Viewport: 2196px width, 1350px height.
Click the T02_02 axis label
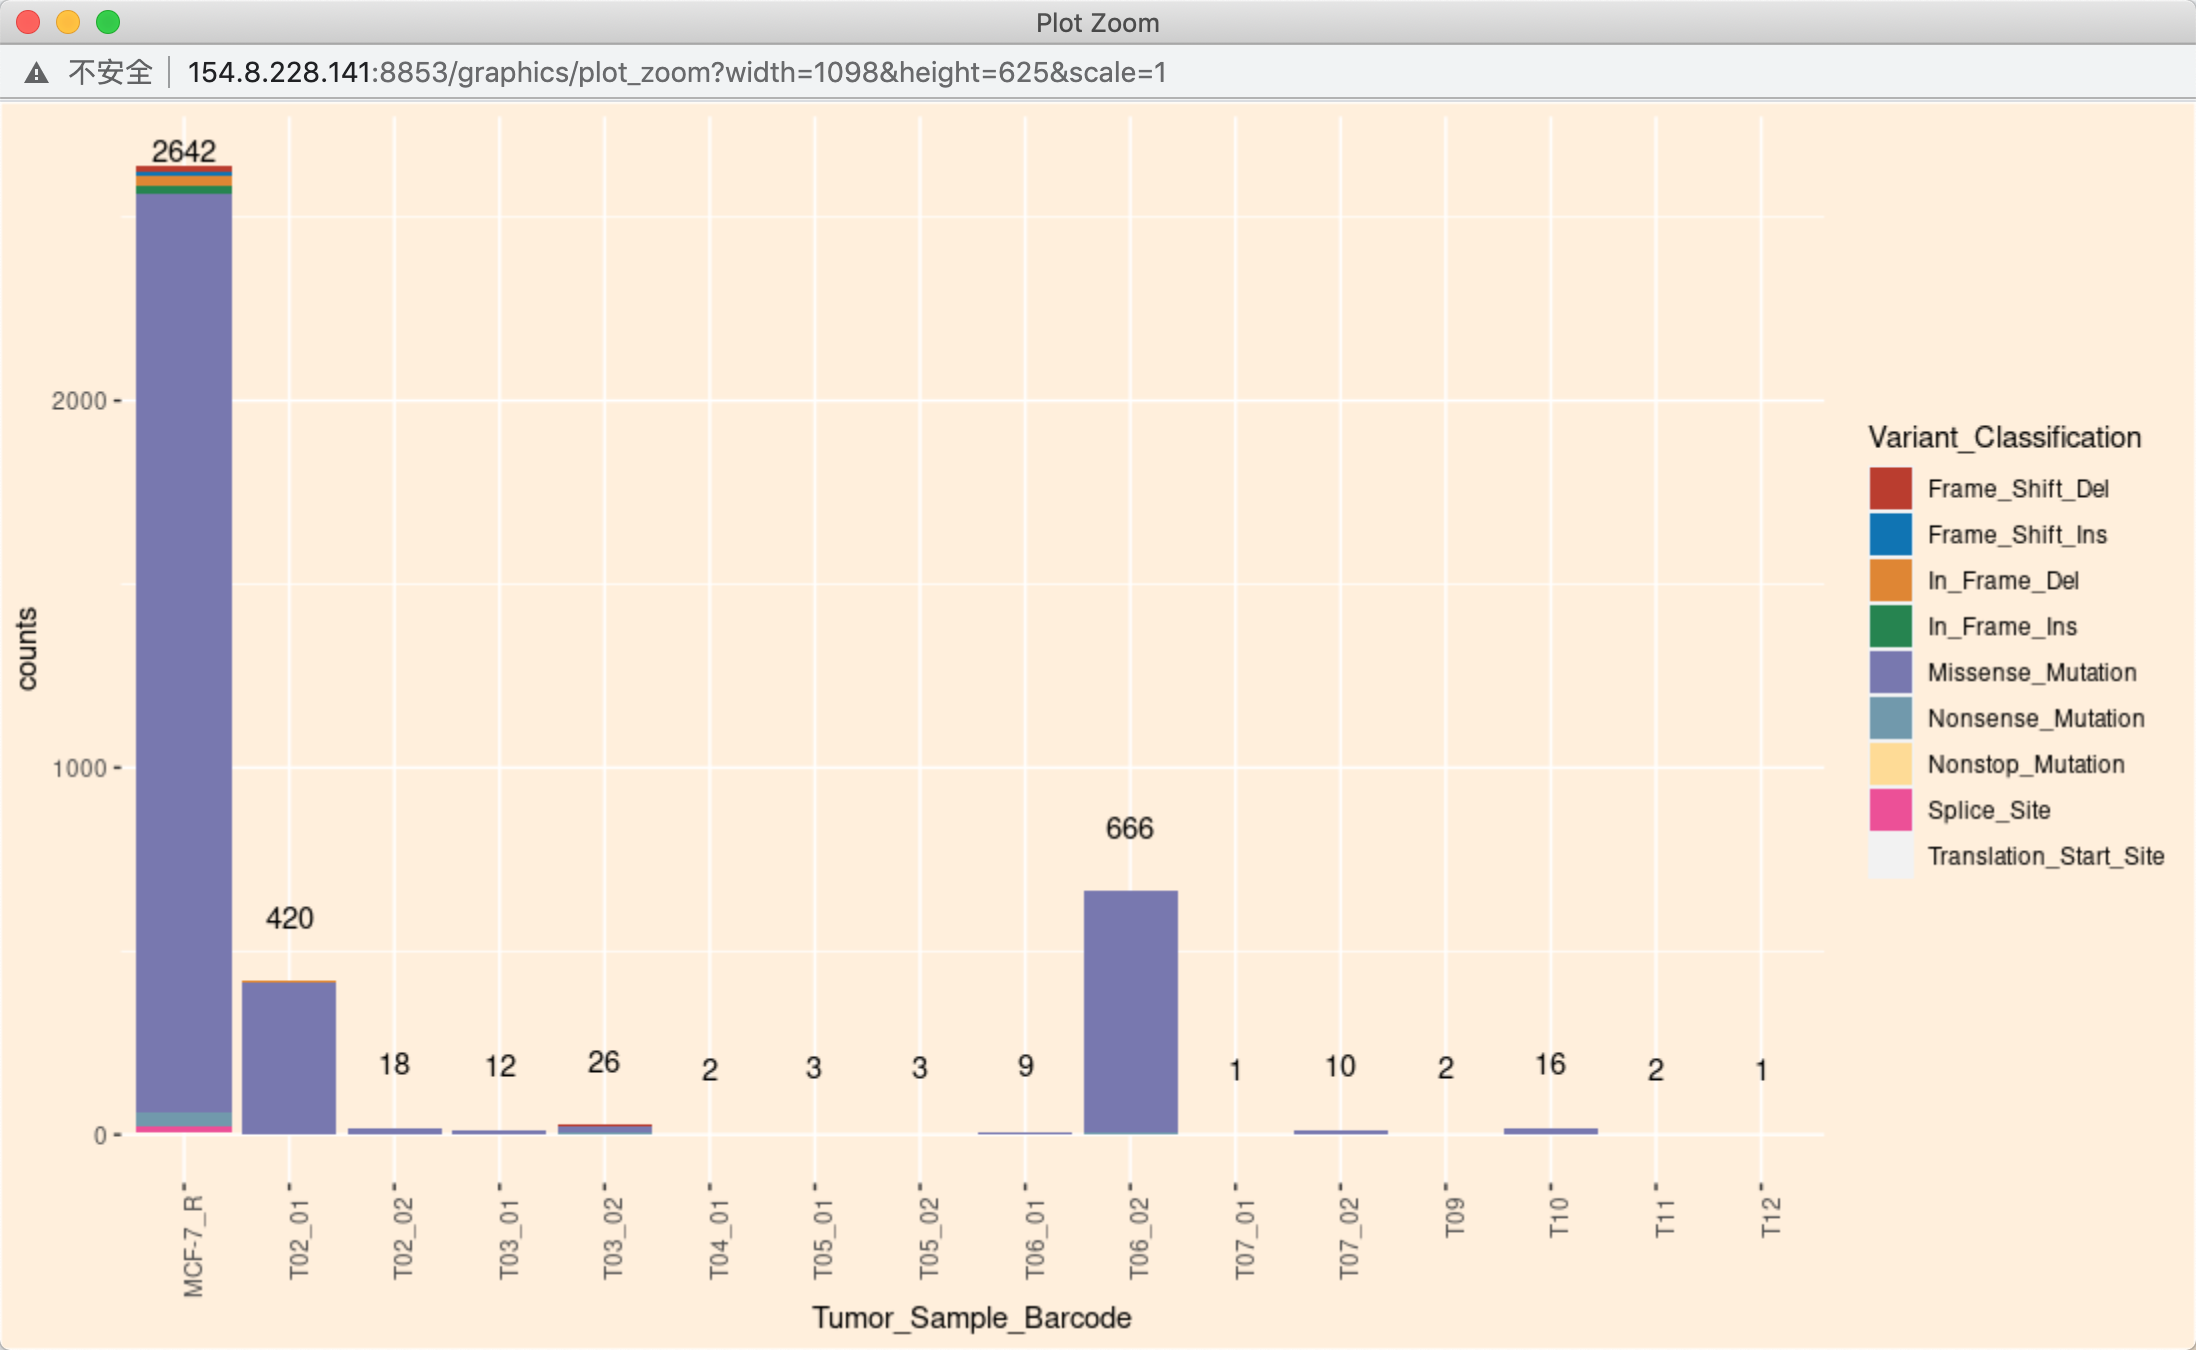click(x=403, y=1239)
